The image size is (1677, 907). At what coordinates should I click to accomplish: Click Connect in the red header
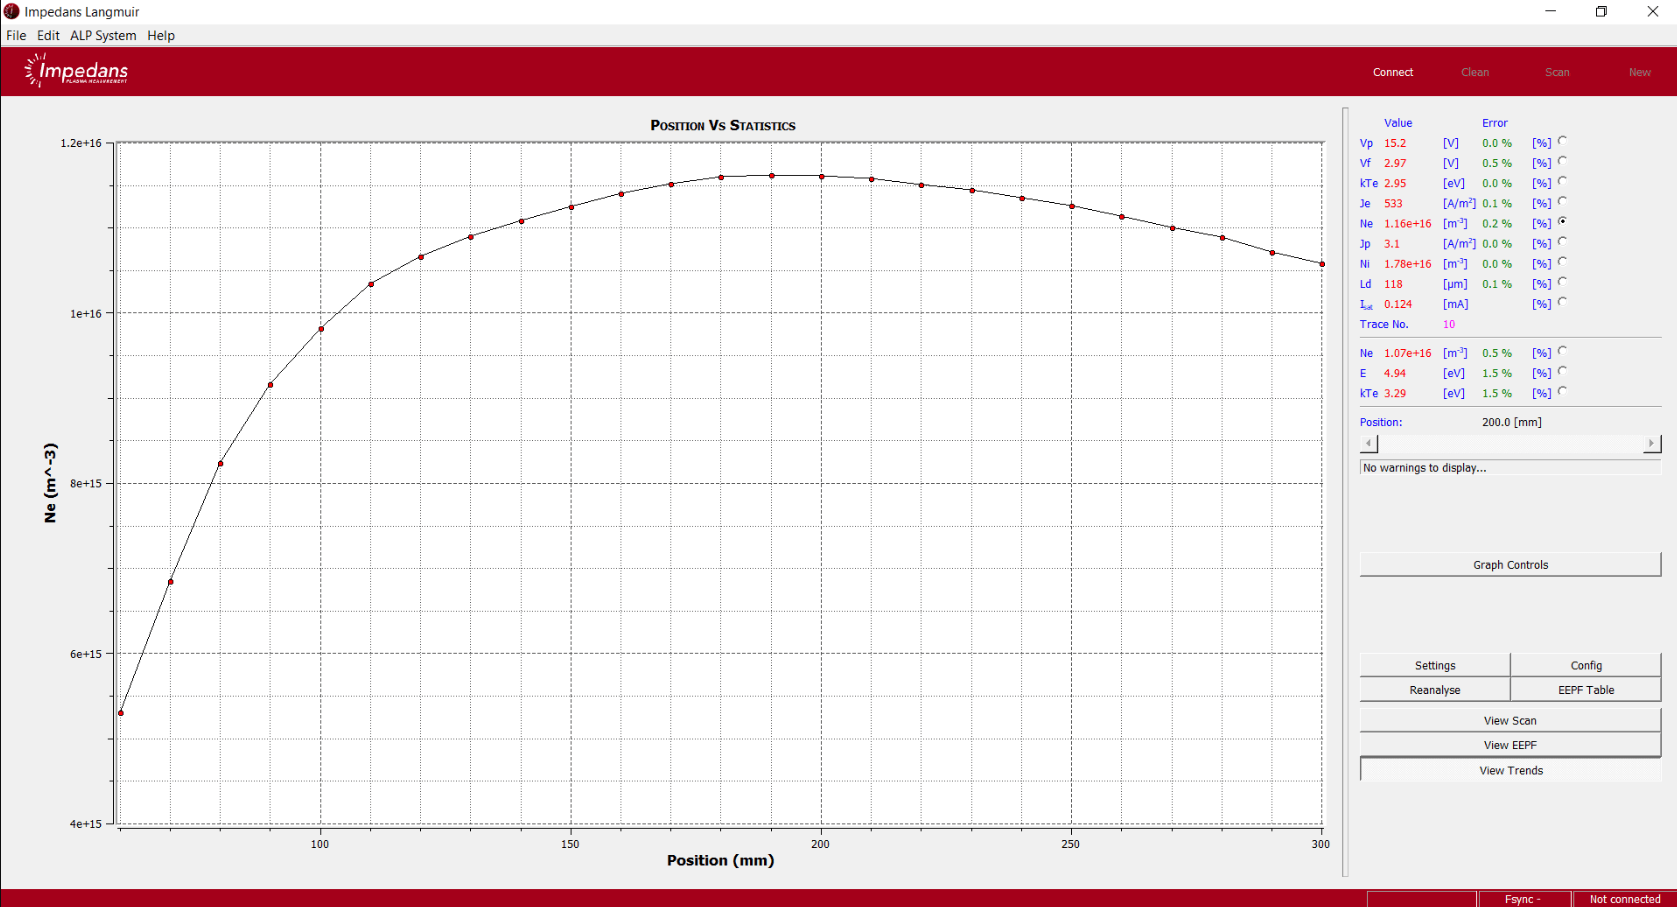[x=1392, y=72]
